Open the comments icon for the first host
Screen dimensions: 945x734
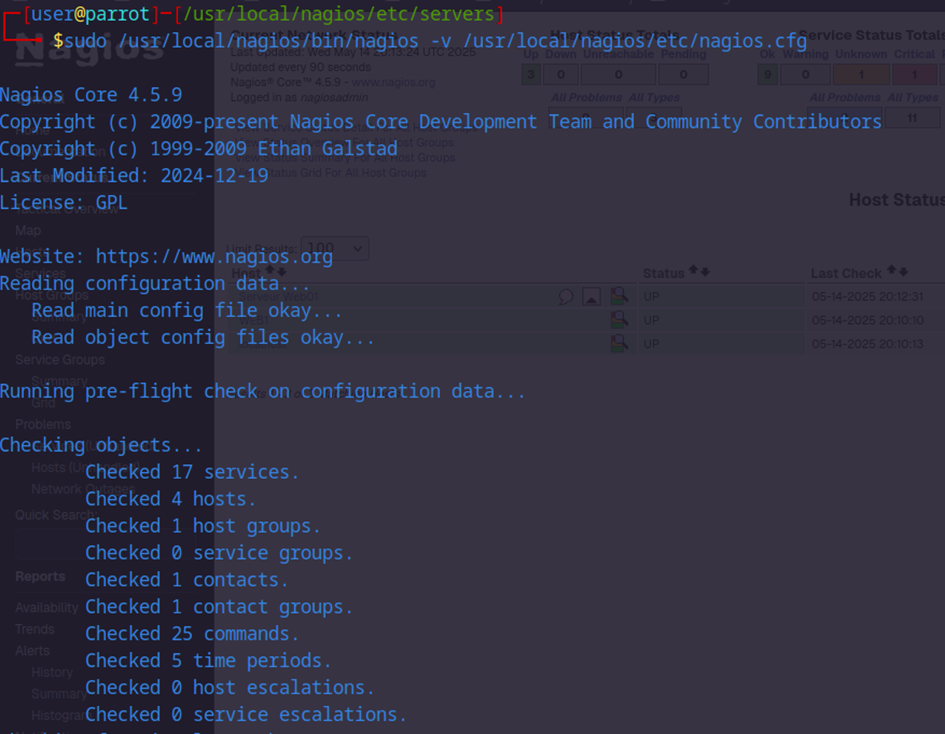pyautogui.click(x=566, y=296)
